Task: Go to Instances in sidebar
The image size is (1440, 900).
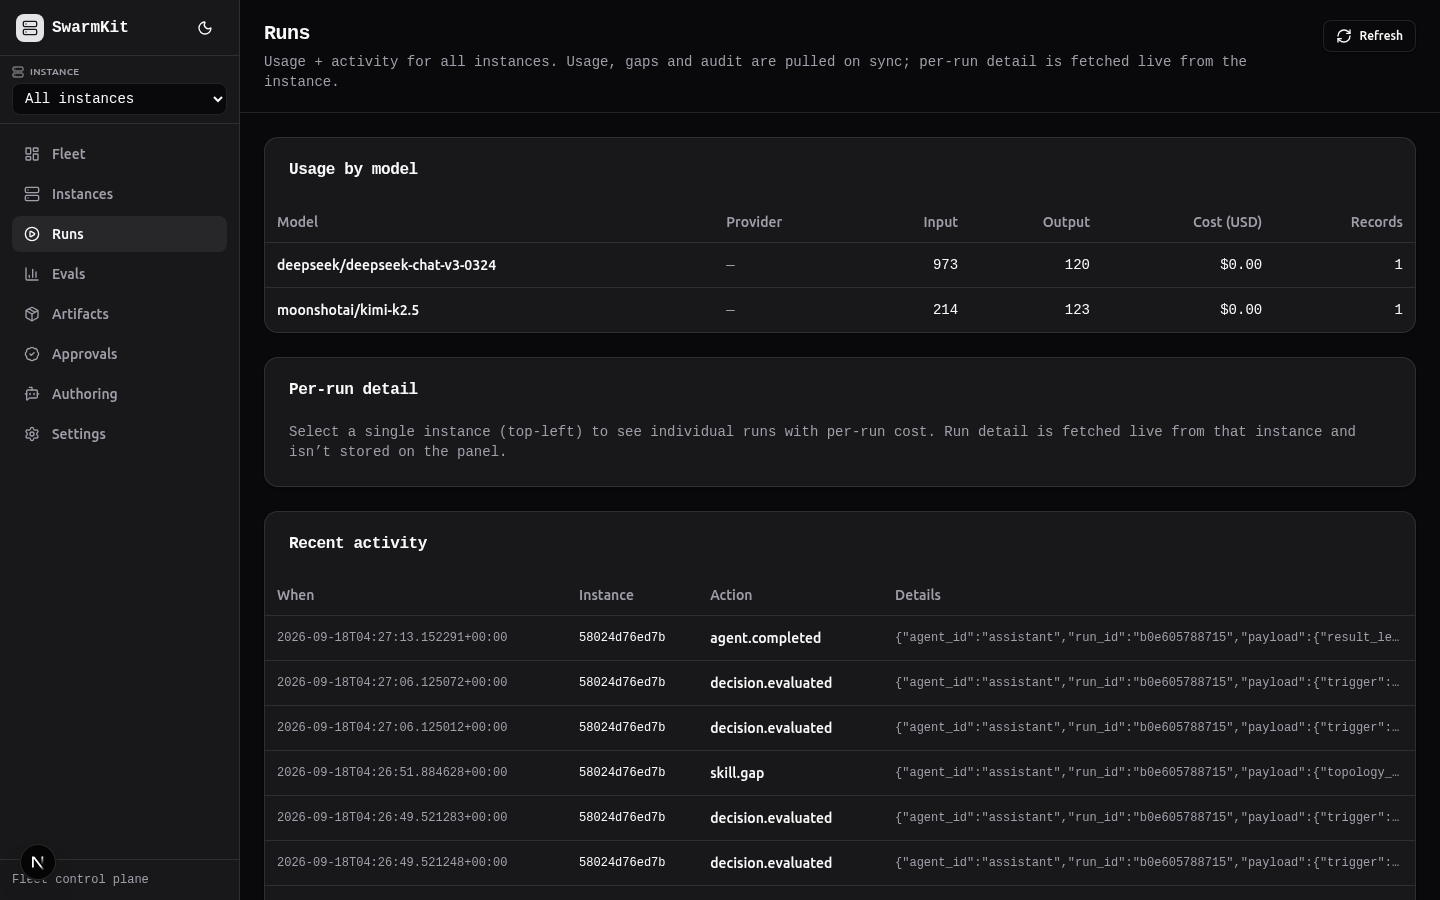Action: (x=119, y=194)
